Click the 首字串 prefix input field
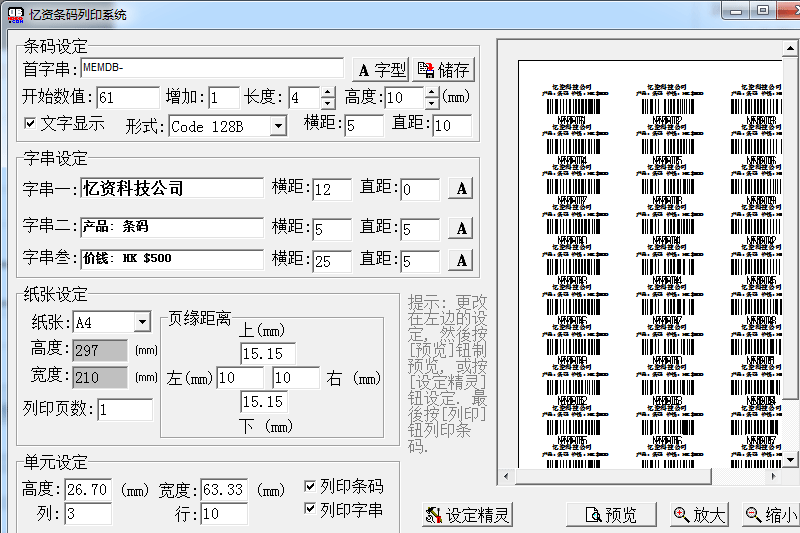 212,68
